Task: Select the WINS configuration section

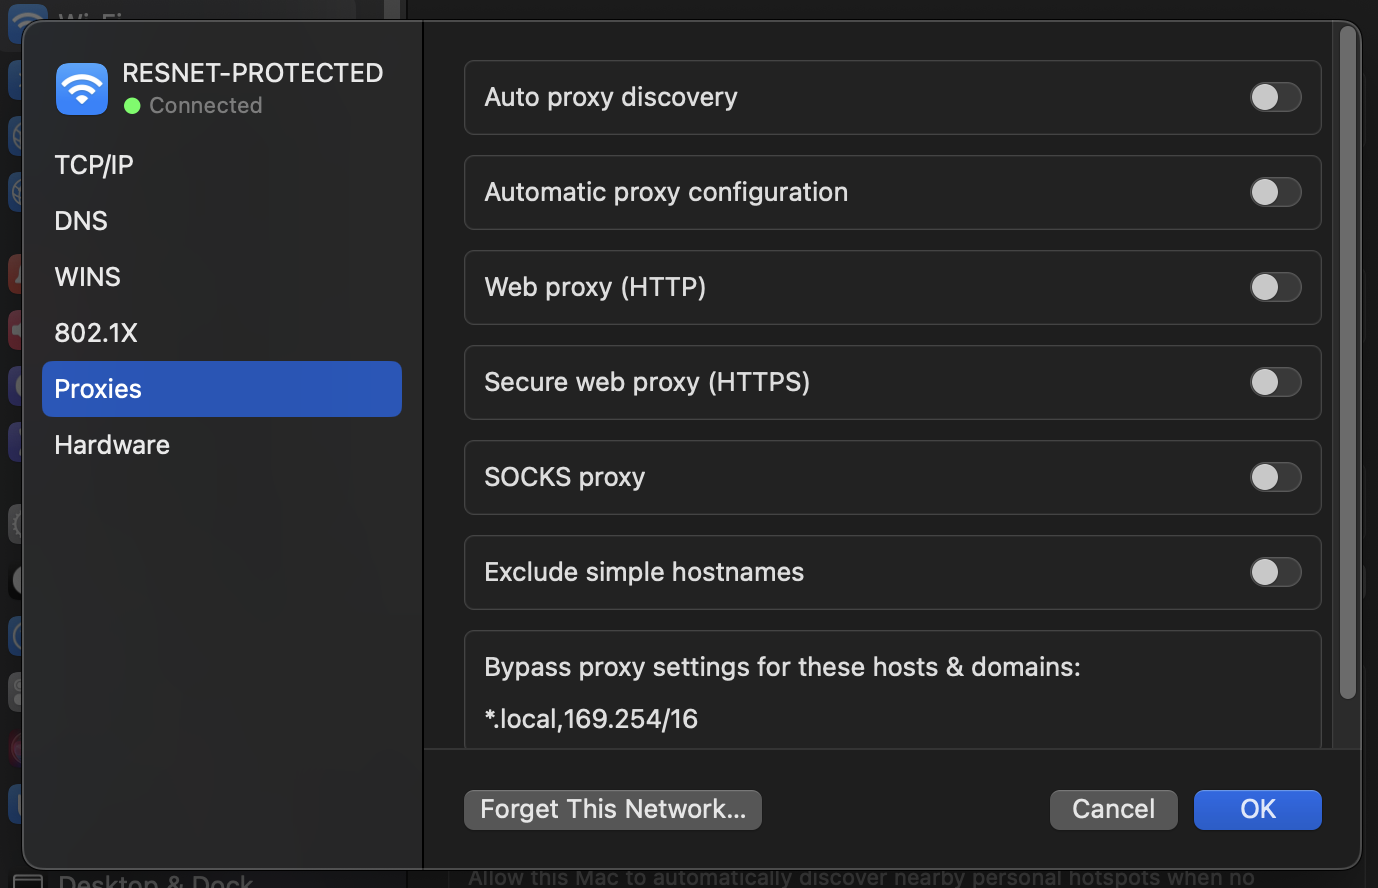Action: 87,277
